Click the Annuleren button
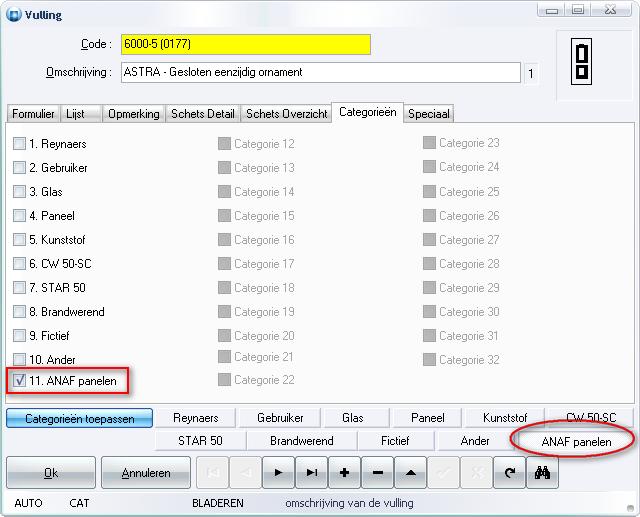Image resolution: width=640 pixels, height=517 pixels. [146, 473]
